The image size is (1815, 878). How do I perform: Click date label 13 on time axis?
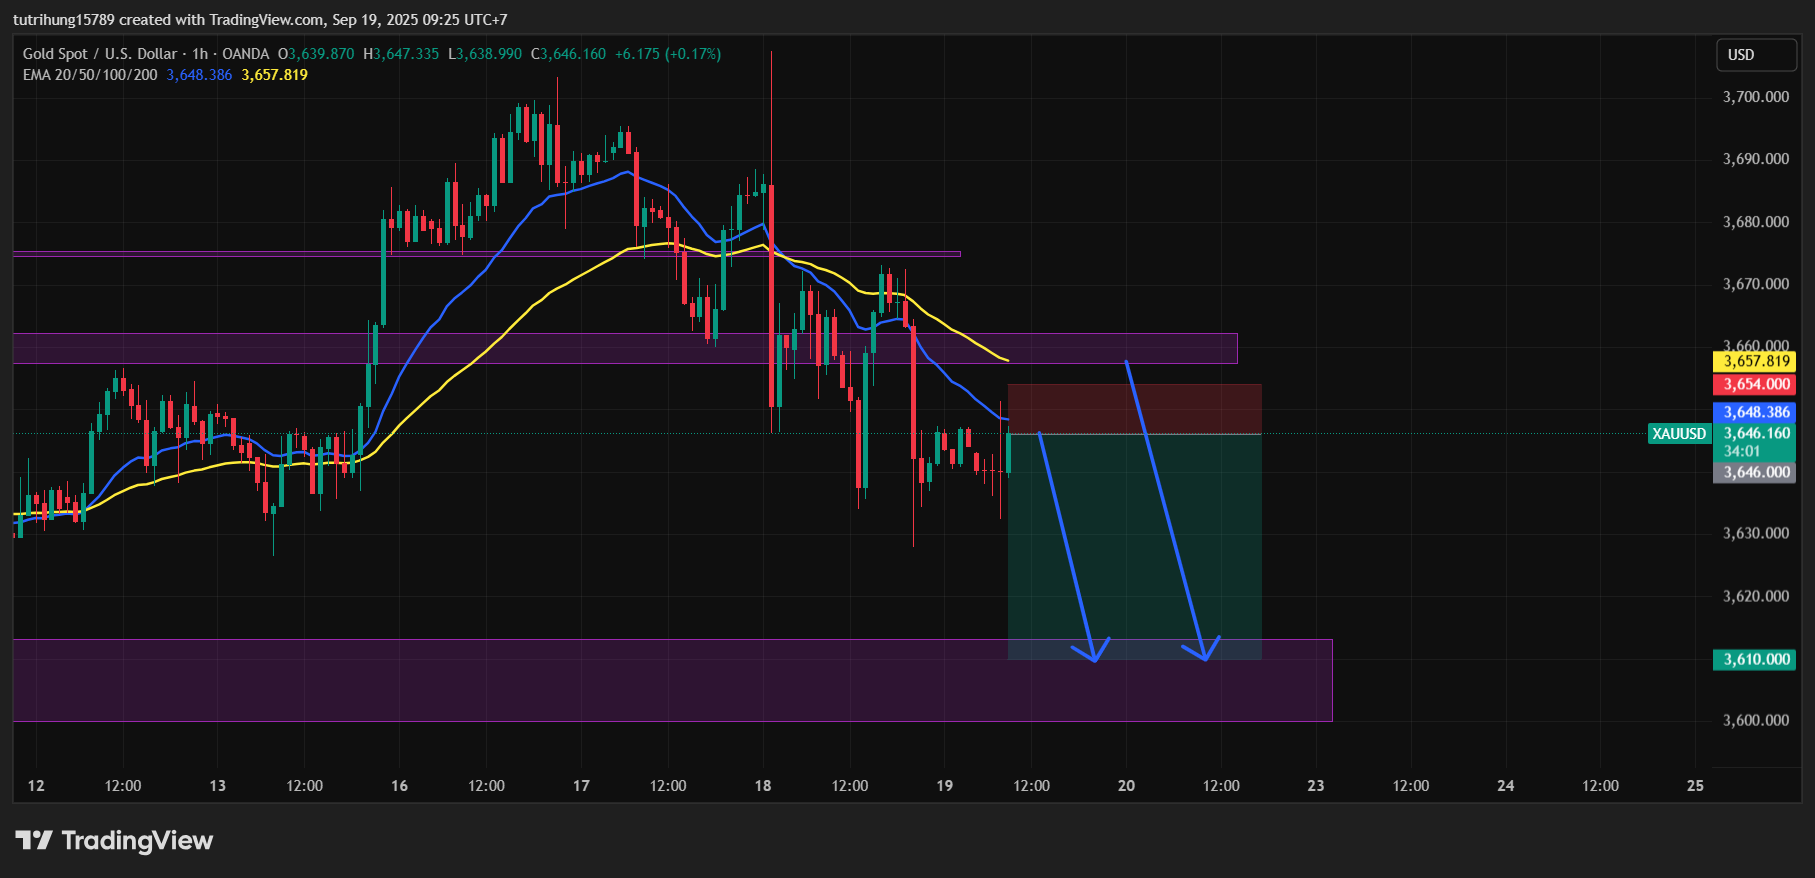pyautogui.click(x=218, y=786)
